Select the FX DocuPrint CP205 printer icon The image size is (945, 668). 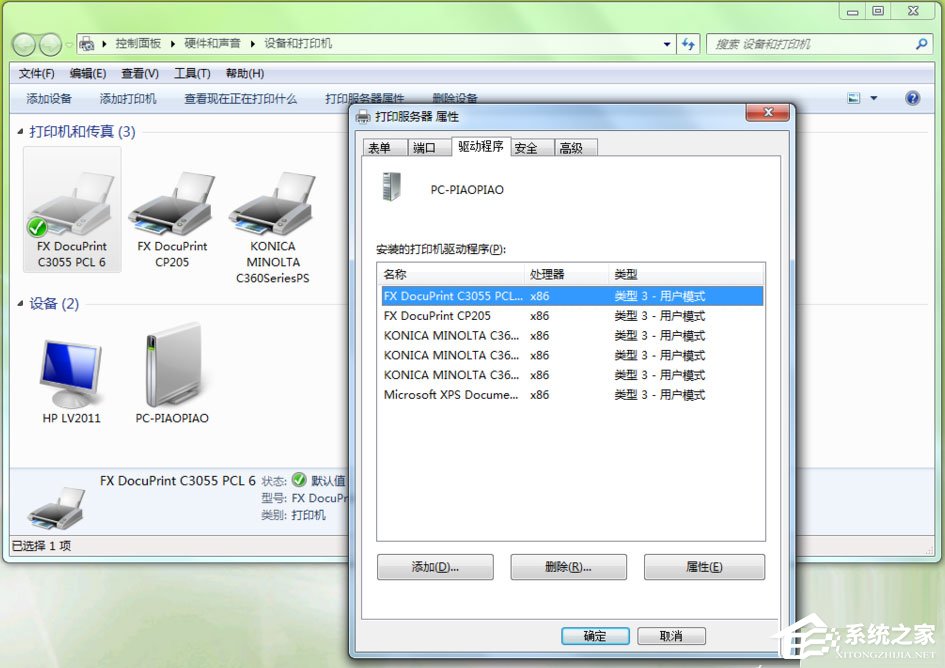tap(170, 210)
